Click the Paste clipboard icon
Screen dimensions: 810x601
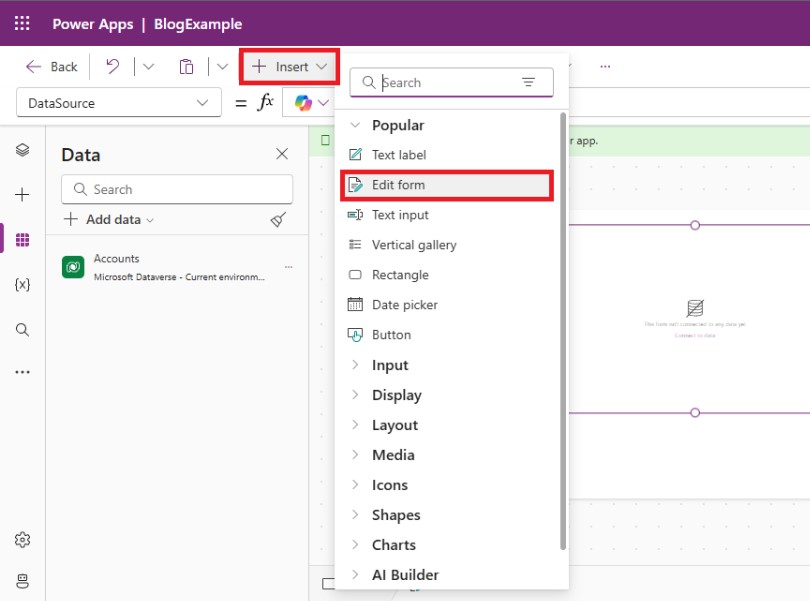coord(186,66)
